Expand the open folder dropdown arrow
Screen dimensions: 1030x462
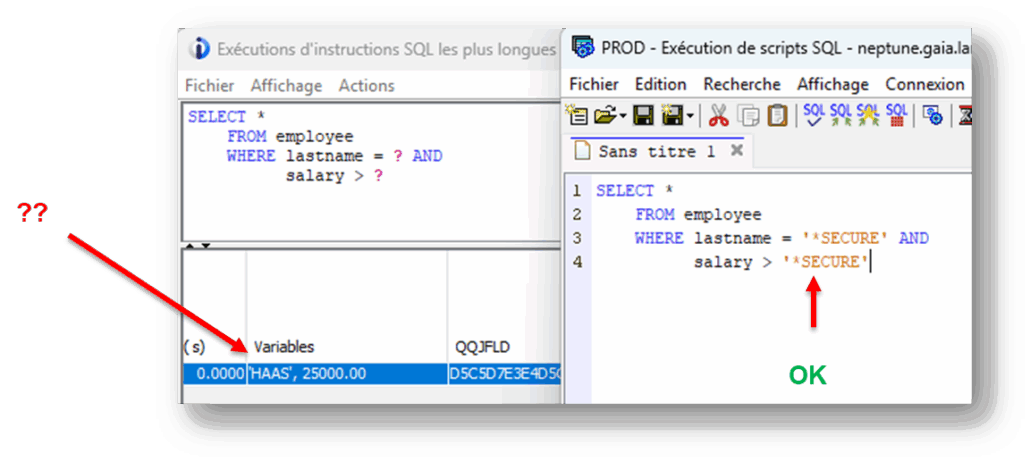[624, 116]
